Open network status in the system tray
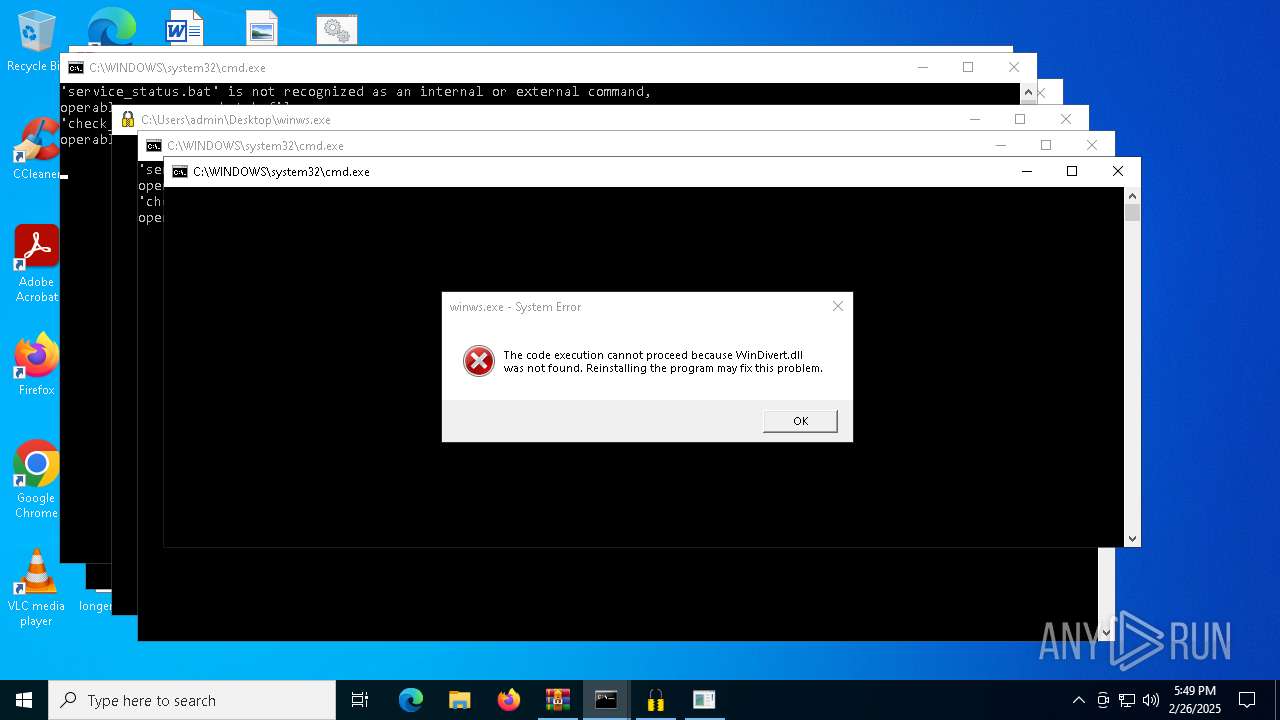Screen dimensions: 1280x720 pyautogui.click(x=1127, y=700)
